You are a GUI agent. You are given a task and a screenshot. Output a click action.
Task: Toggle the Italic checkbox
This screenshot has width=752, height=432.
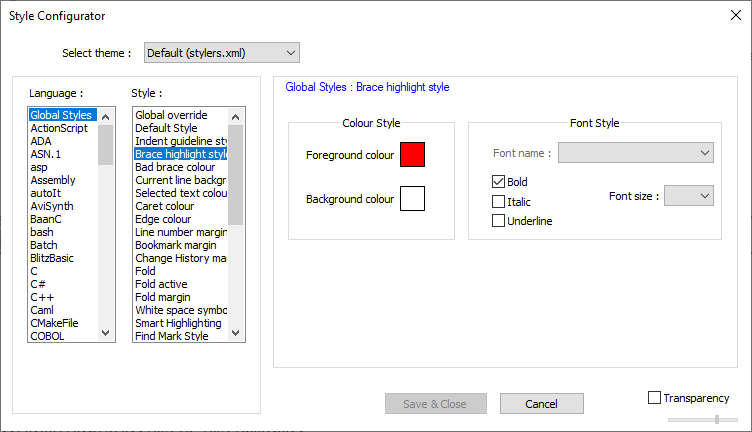tap(499, 202)
